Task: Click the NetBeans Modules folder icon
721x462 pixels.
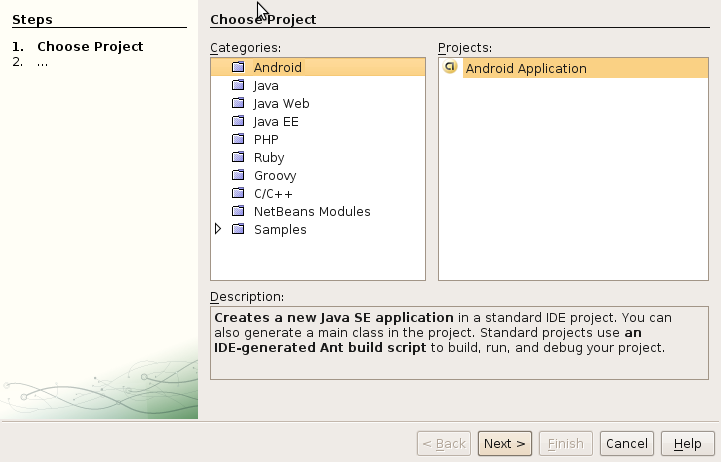Action: pos(238,212)
